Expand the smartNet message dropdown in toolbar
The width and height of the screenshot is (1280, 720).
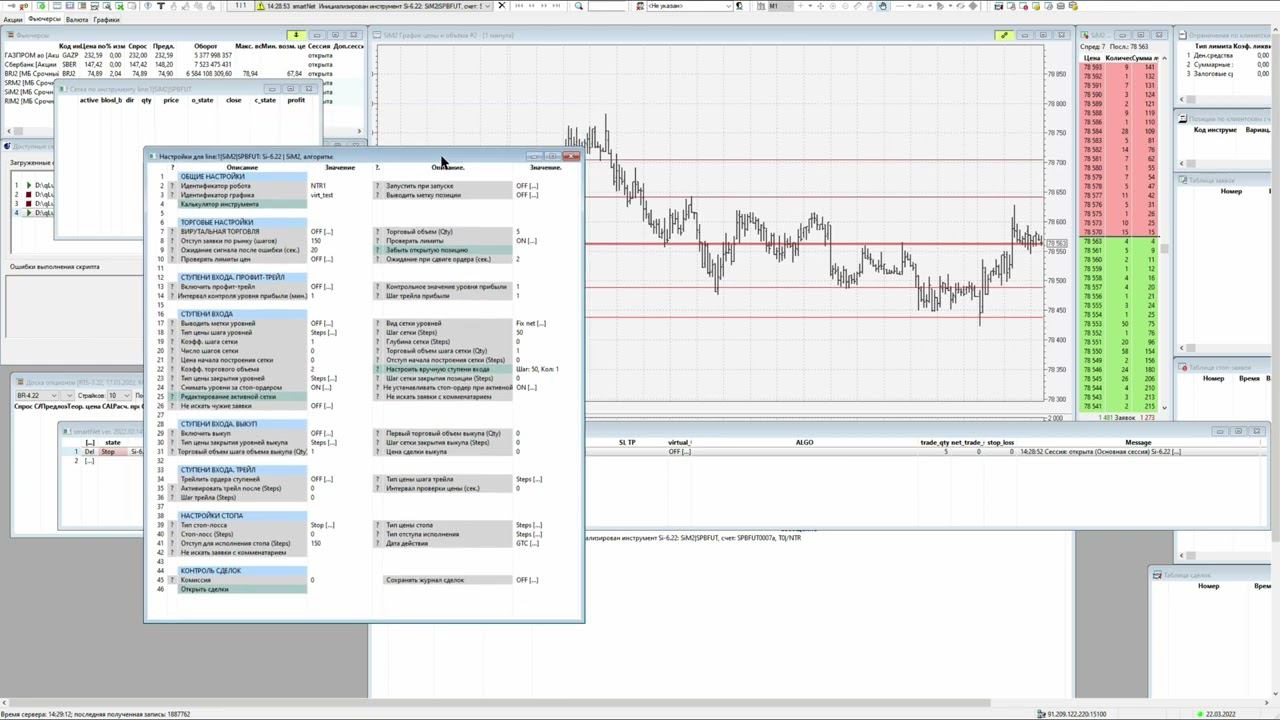(x=488, y=6)
